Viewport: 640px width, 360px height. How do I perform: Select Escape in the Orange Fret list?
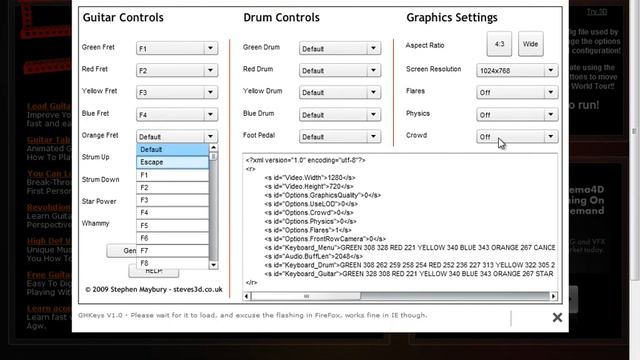pos(172,162)
